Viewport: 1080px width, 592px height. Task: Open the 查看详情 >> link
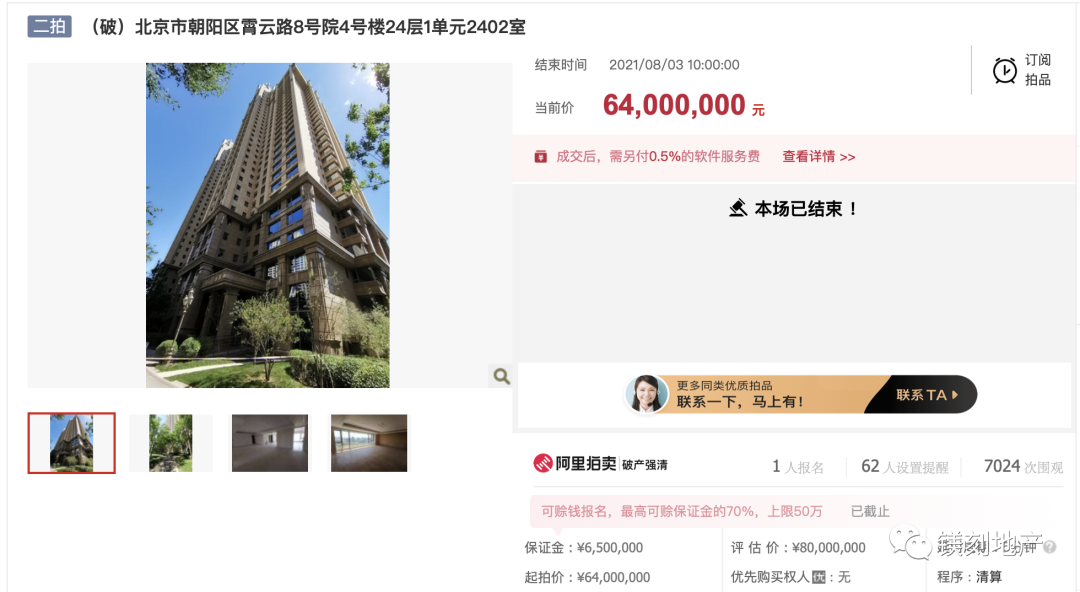pyautogui.click(x=819, y=157)
